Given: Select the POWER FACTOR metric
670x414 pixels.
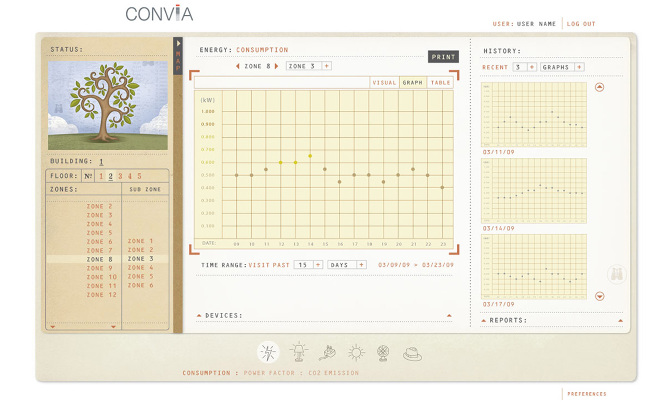Looking at the screenshot, I should (x=269, y=373).
